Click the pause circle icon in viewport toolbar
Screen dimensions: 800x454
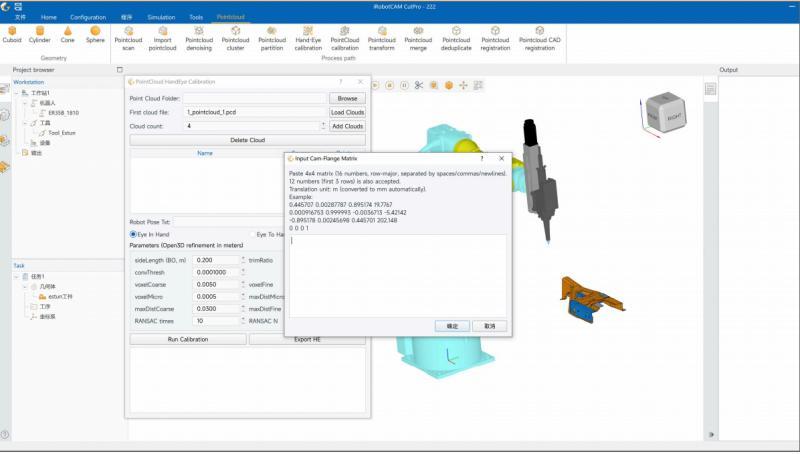[404, 85]
